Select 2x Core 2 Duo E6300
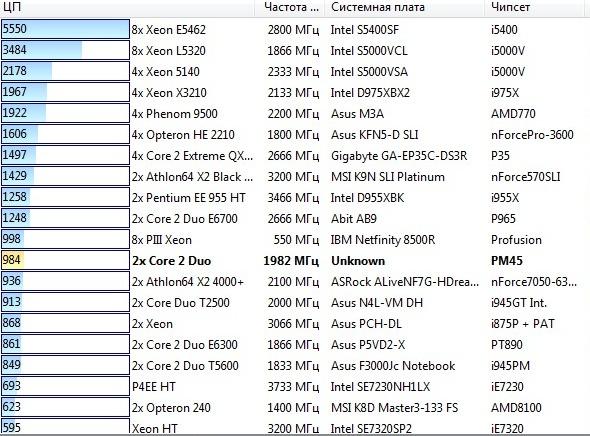Image resolution: width=590 pixels, height=436 pixels. tap(185, 345)
